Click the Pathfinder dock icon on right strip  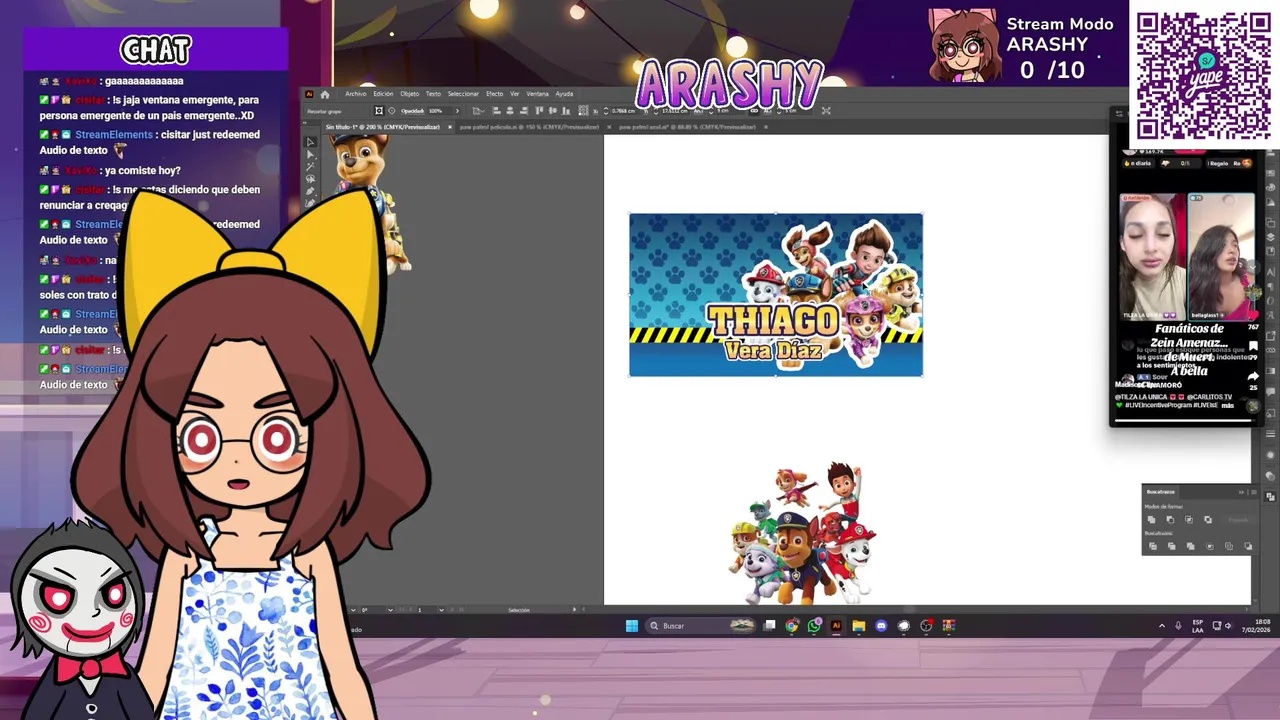1271,497
